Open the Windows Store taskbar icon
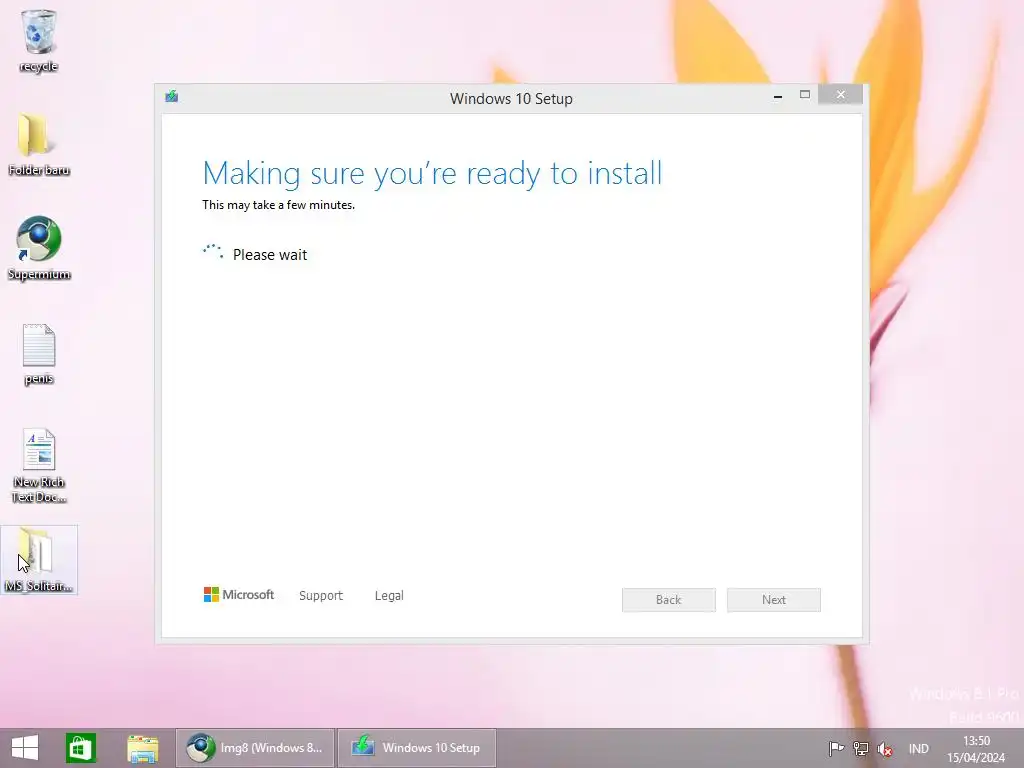1024x768 pixels. pos(81,748)
